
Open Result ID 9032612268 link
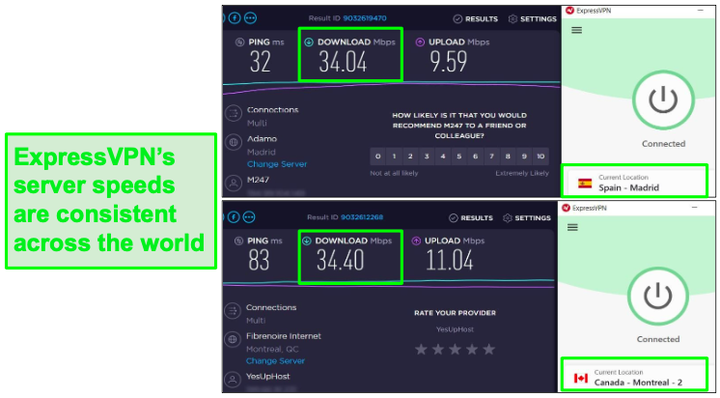coord(362,217)
